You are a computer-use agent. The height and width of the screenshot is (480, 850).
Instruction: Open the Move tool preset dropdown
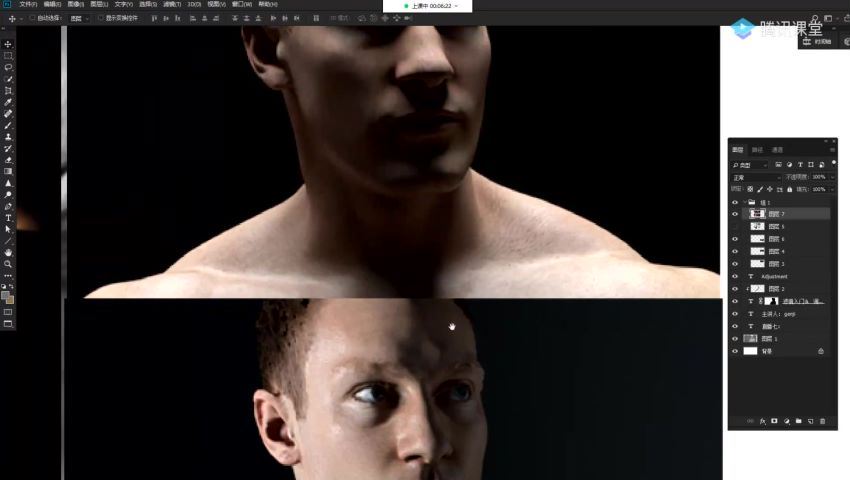(x=21, y=18)
